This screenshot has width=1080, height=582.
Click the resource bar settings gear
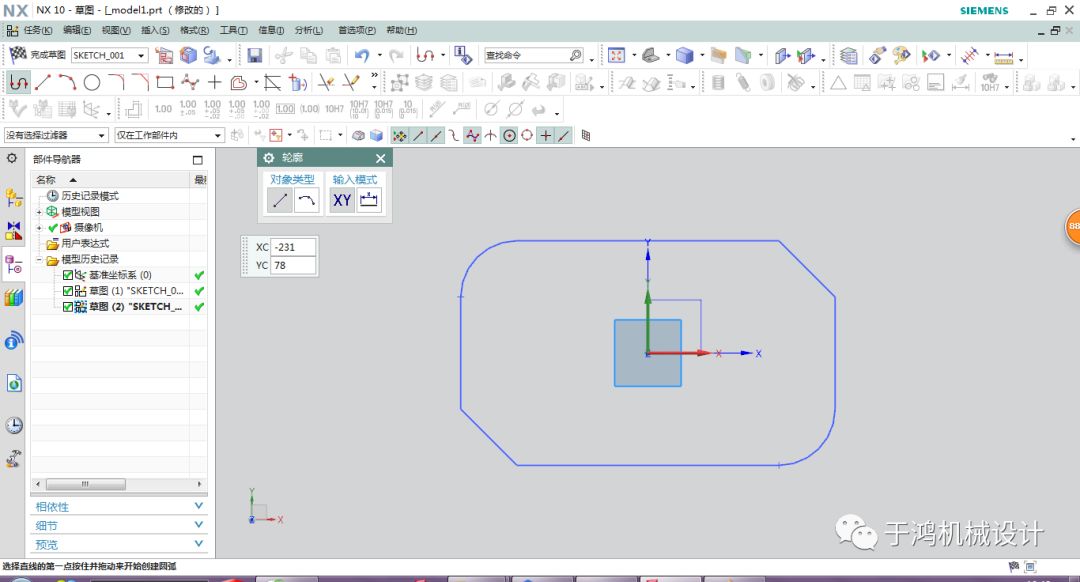coord(12,158)
